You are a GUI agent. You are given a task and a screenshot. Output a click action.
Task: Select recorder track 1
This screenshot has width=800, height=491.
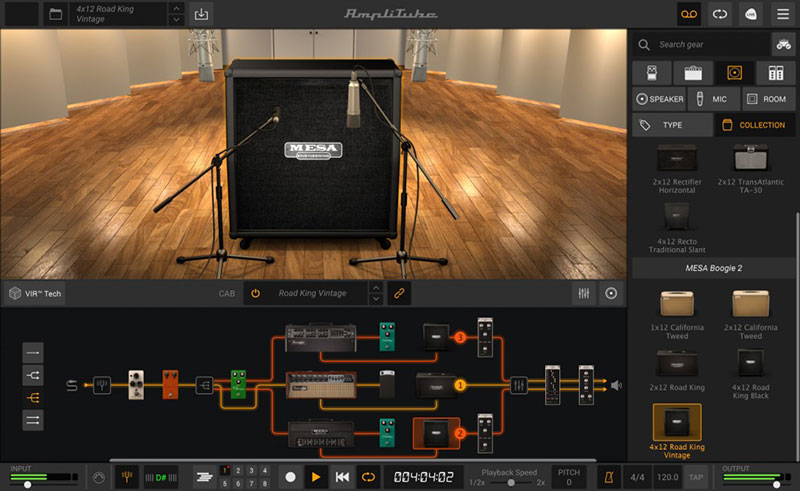pos(224,471)
